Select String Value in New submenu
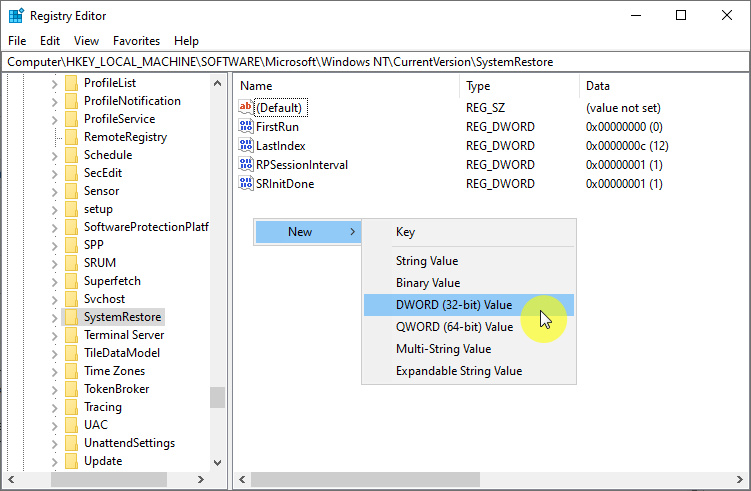The width and height of the screenshot is (751, 491). pos(427,260)
